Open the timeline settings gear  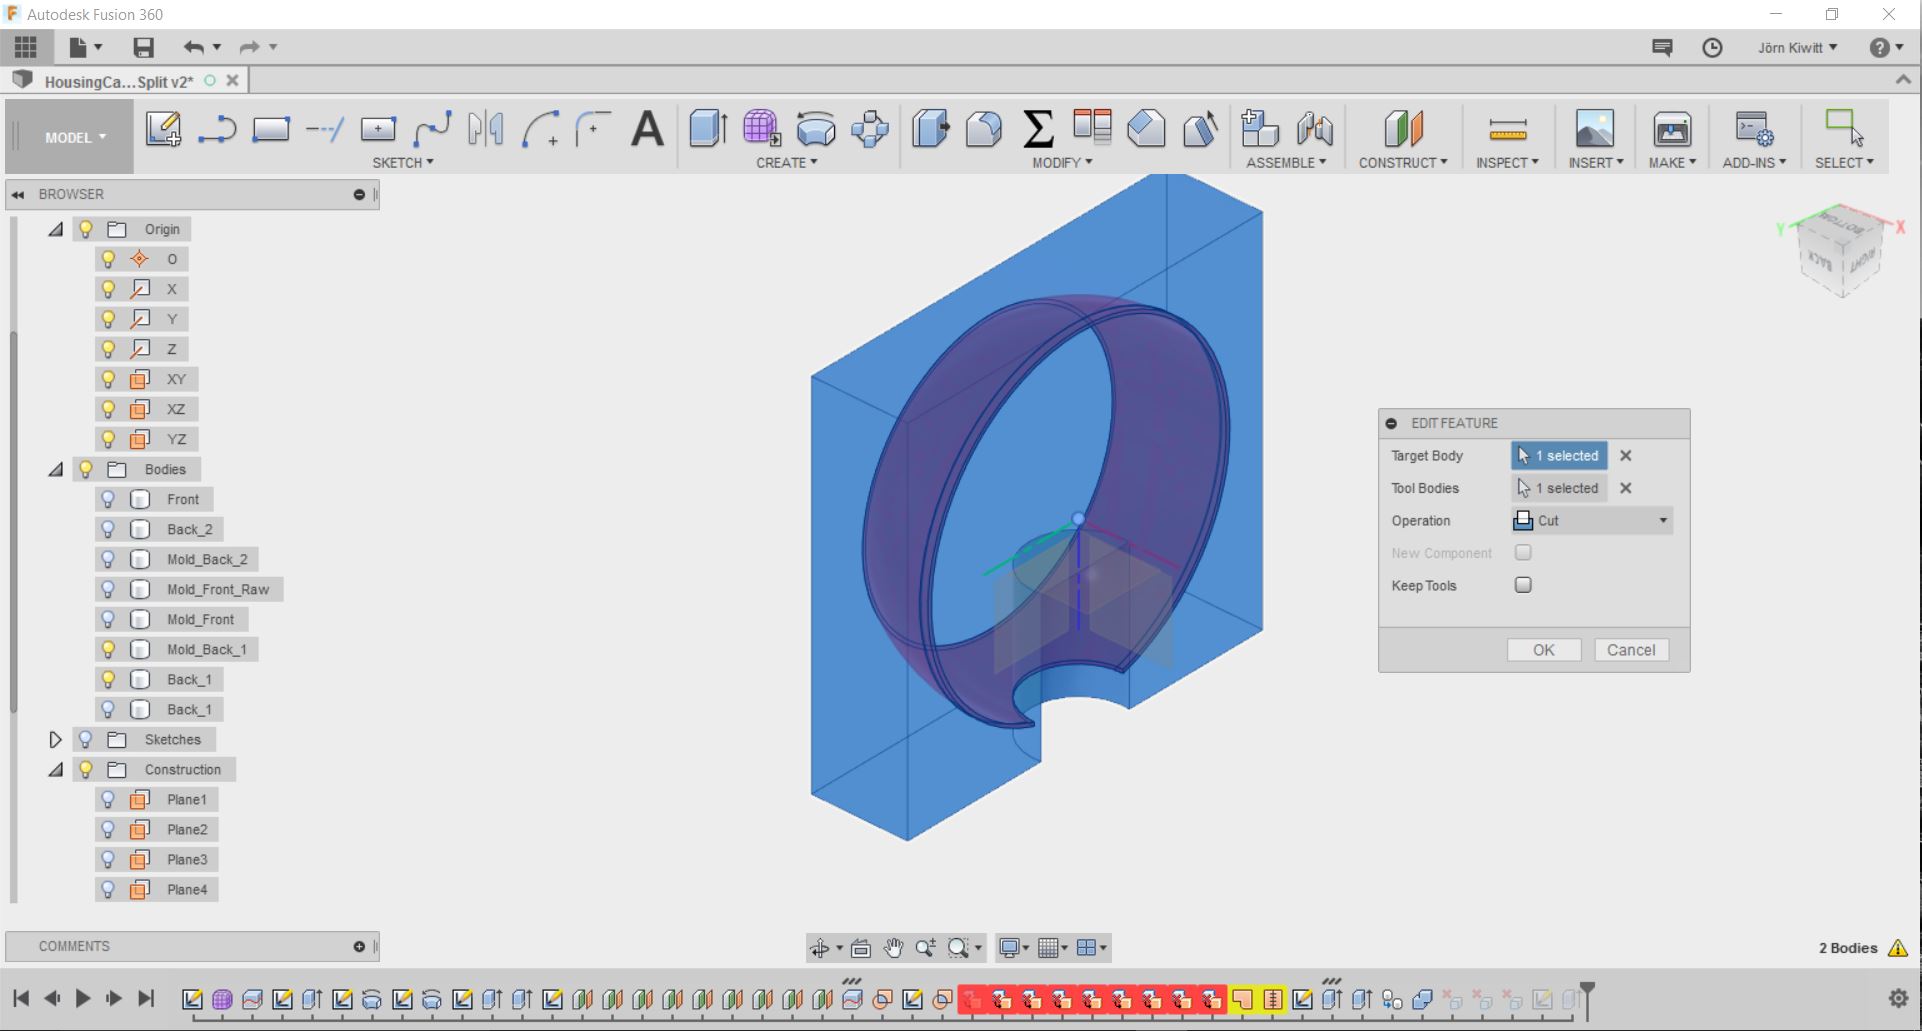click(1898, 998)
